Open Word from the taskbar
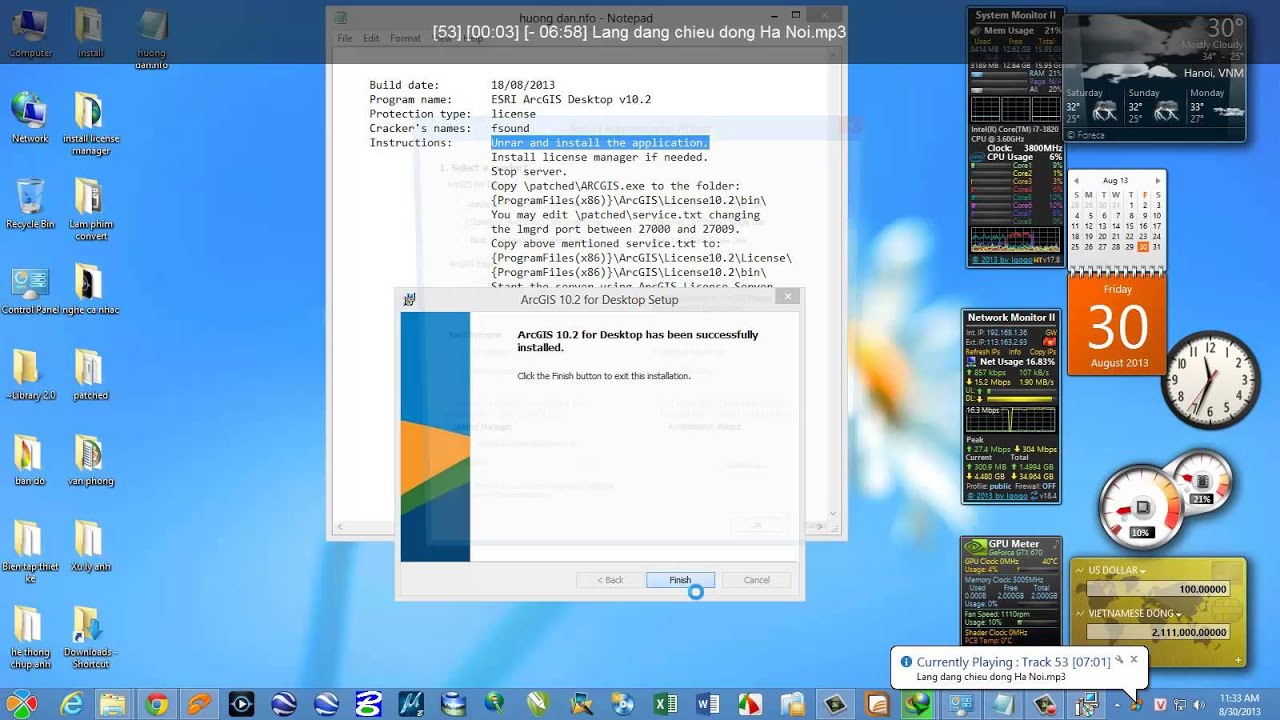The width and height of the screenshot is (1280, 720). [x=708, y=704]
